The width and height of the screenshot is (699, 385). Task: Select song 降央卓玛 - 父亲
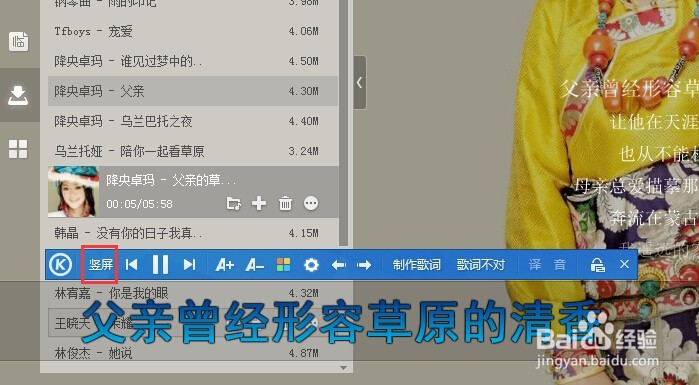pos(193,91)
